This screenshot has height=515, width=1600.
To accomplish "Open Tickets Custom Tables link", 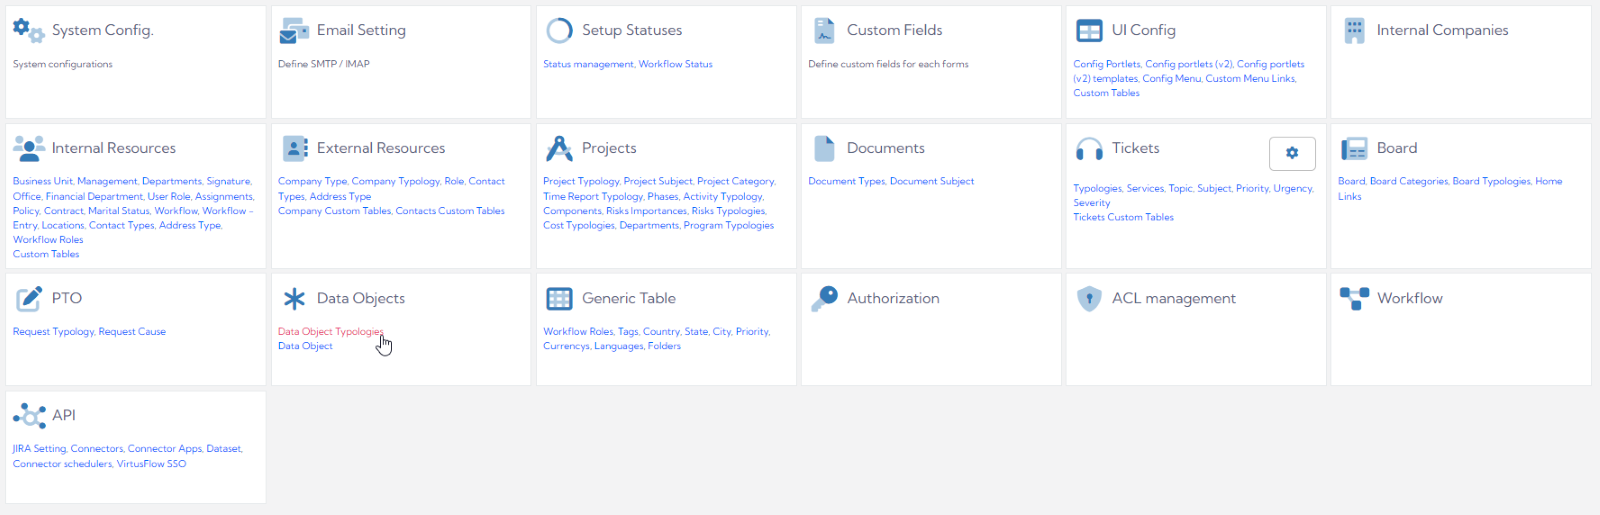I will [x=1123, y=217].
